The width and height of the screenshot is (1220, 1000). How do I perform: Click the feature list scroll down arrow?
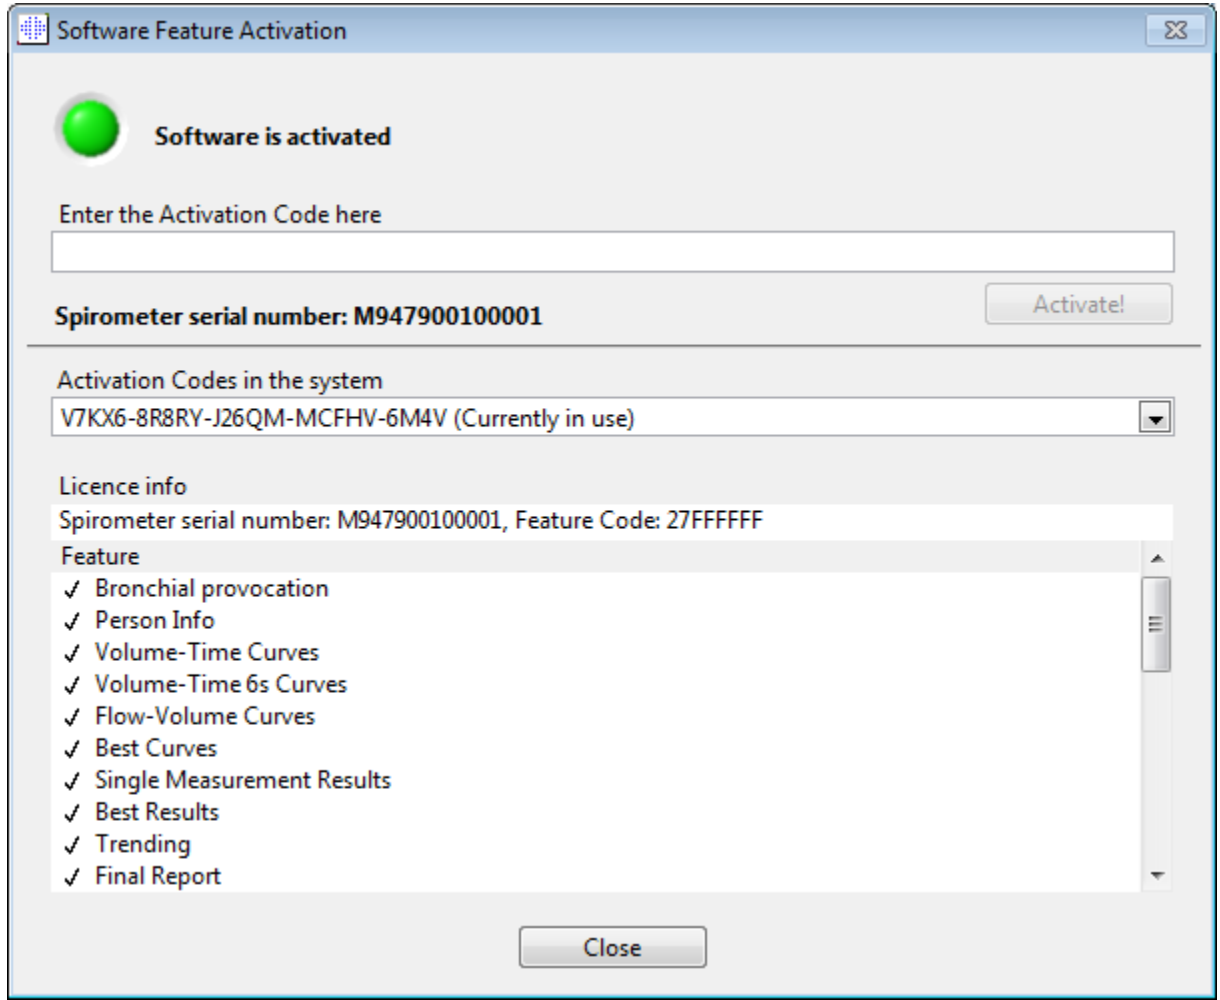[1157, 875]
